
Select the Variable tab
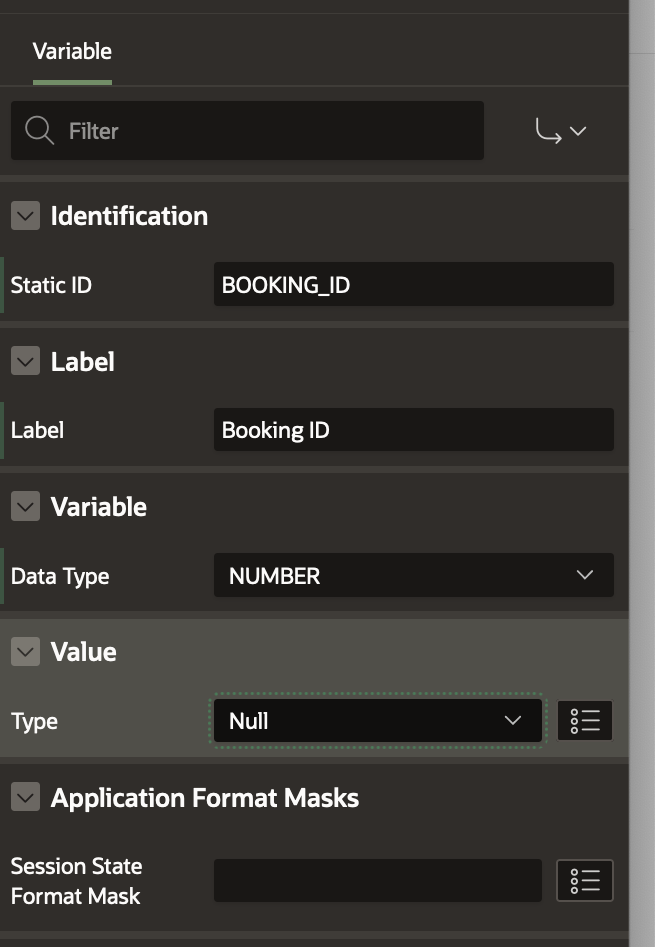pos(72,52)
